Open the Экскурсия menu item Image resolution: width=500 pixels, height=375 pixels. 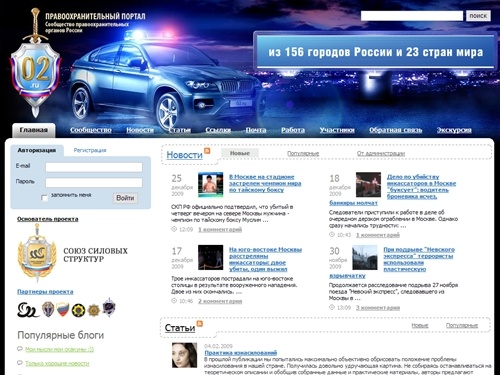point(454,130)
